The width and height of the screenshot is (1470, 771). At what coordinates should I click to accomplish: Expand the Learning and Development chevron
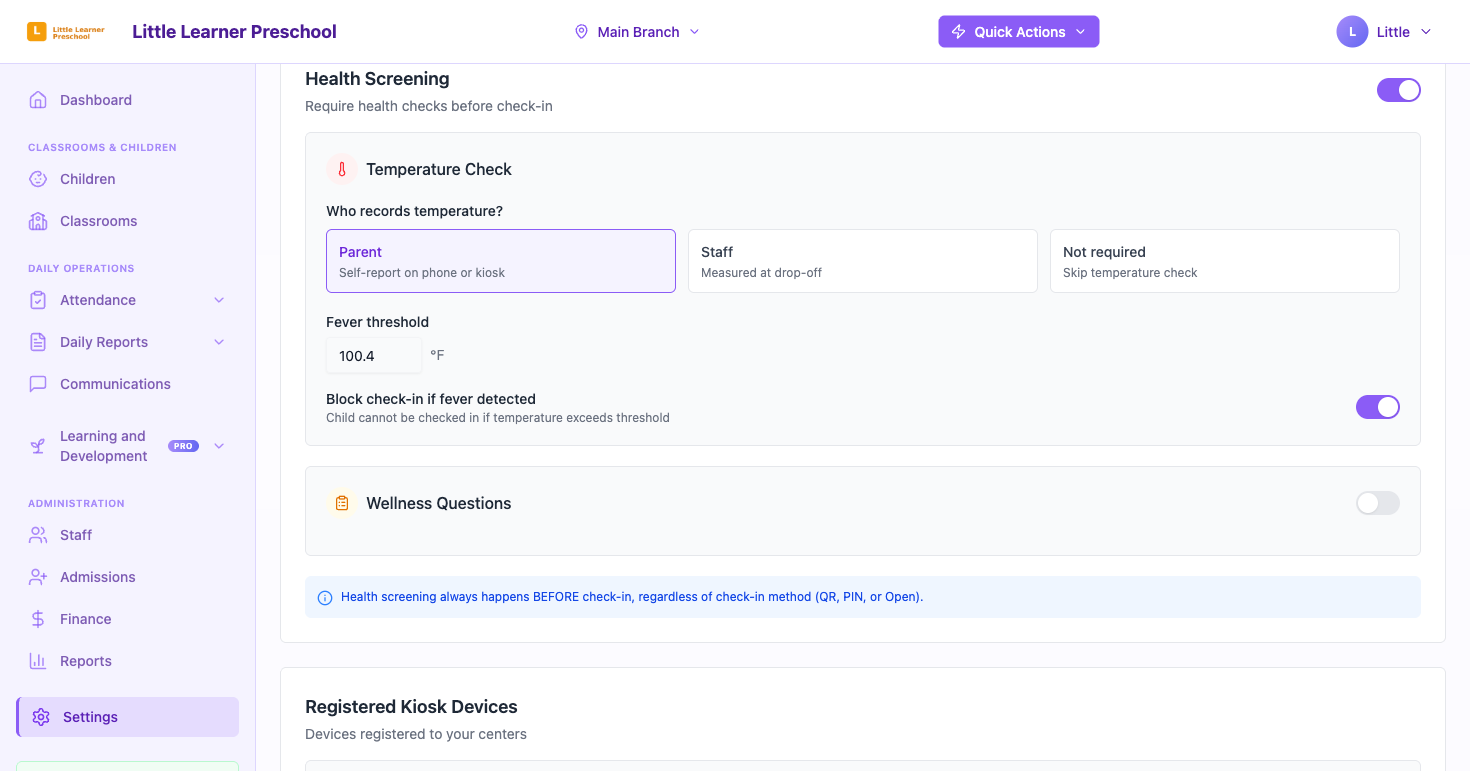tap(219, 446)
